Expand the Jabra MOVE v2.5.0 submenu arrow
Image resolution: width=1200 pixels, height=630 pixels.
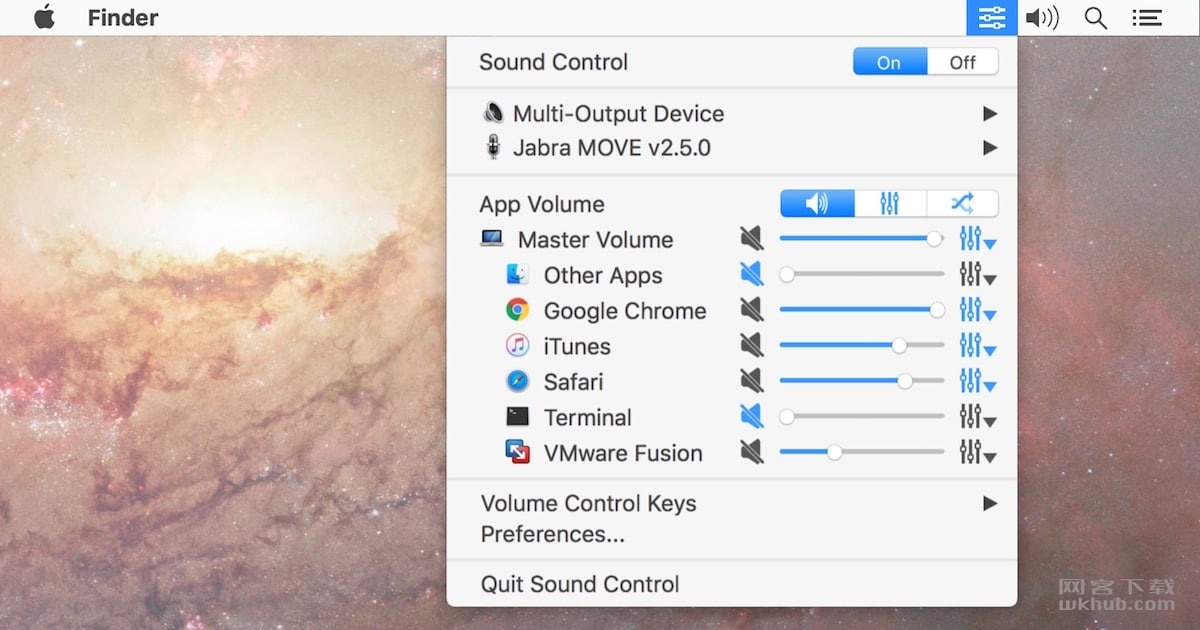990,148
